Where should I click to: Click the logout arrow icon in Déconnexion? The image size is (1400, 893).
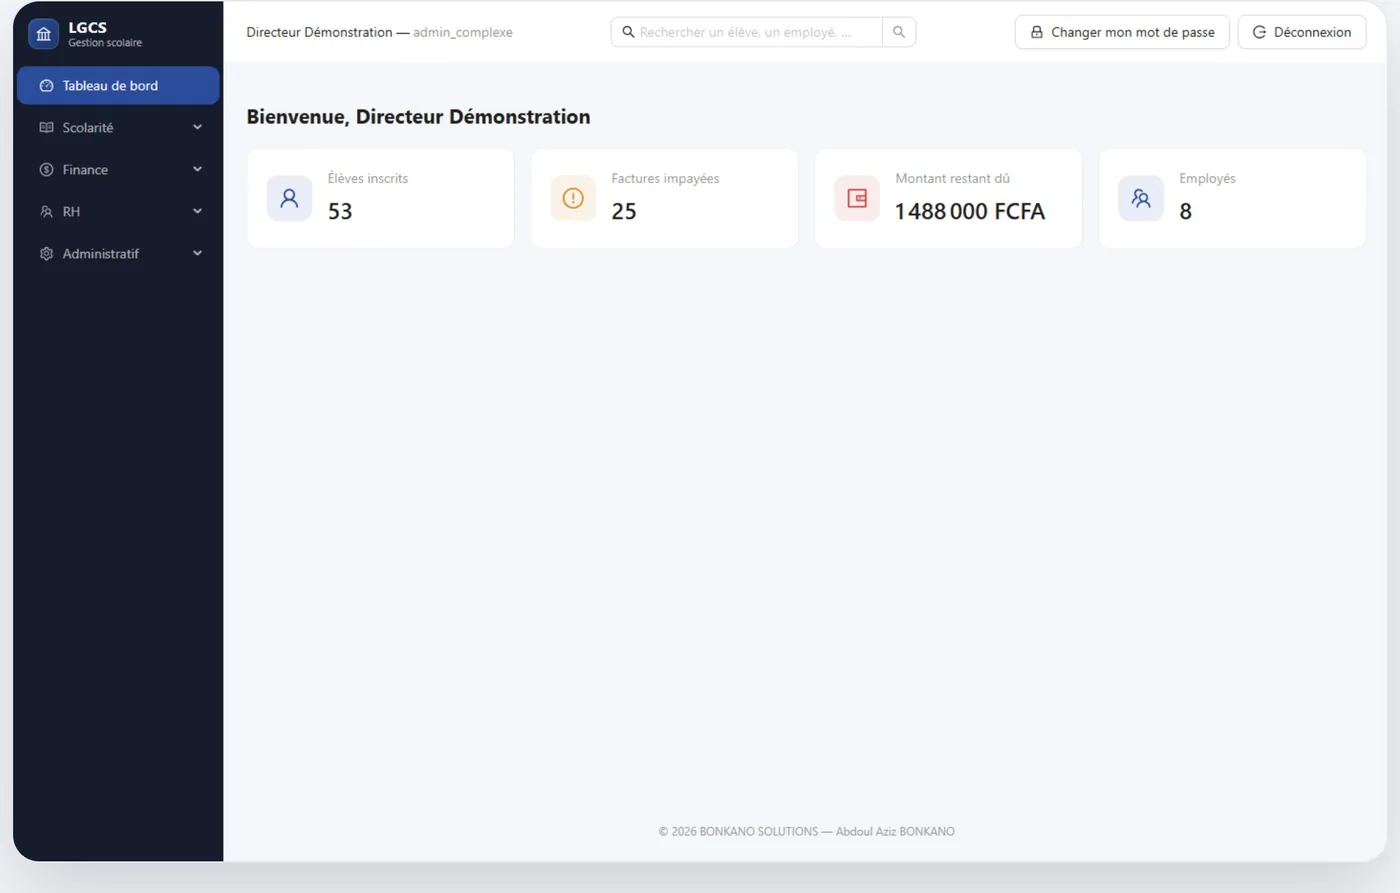[1259, 32]
